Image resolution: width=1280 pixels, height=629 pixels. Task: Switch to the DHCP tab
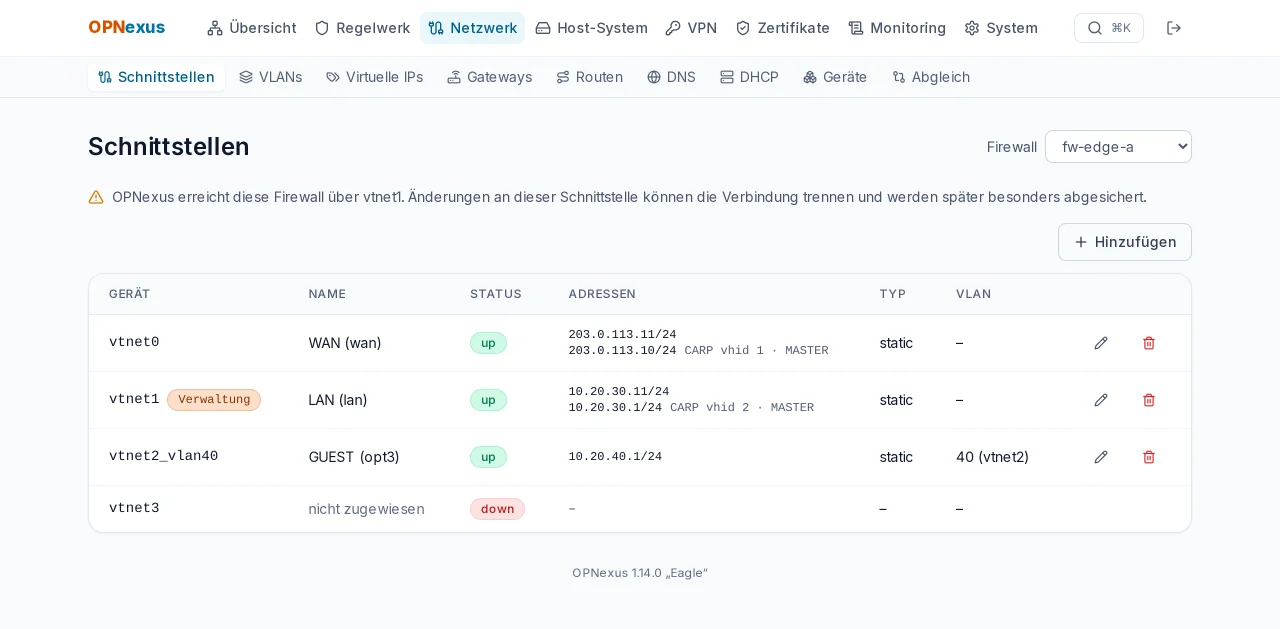pyautogui.click(x=749, y=77)
